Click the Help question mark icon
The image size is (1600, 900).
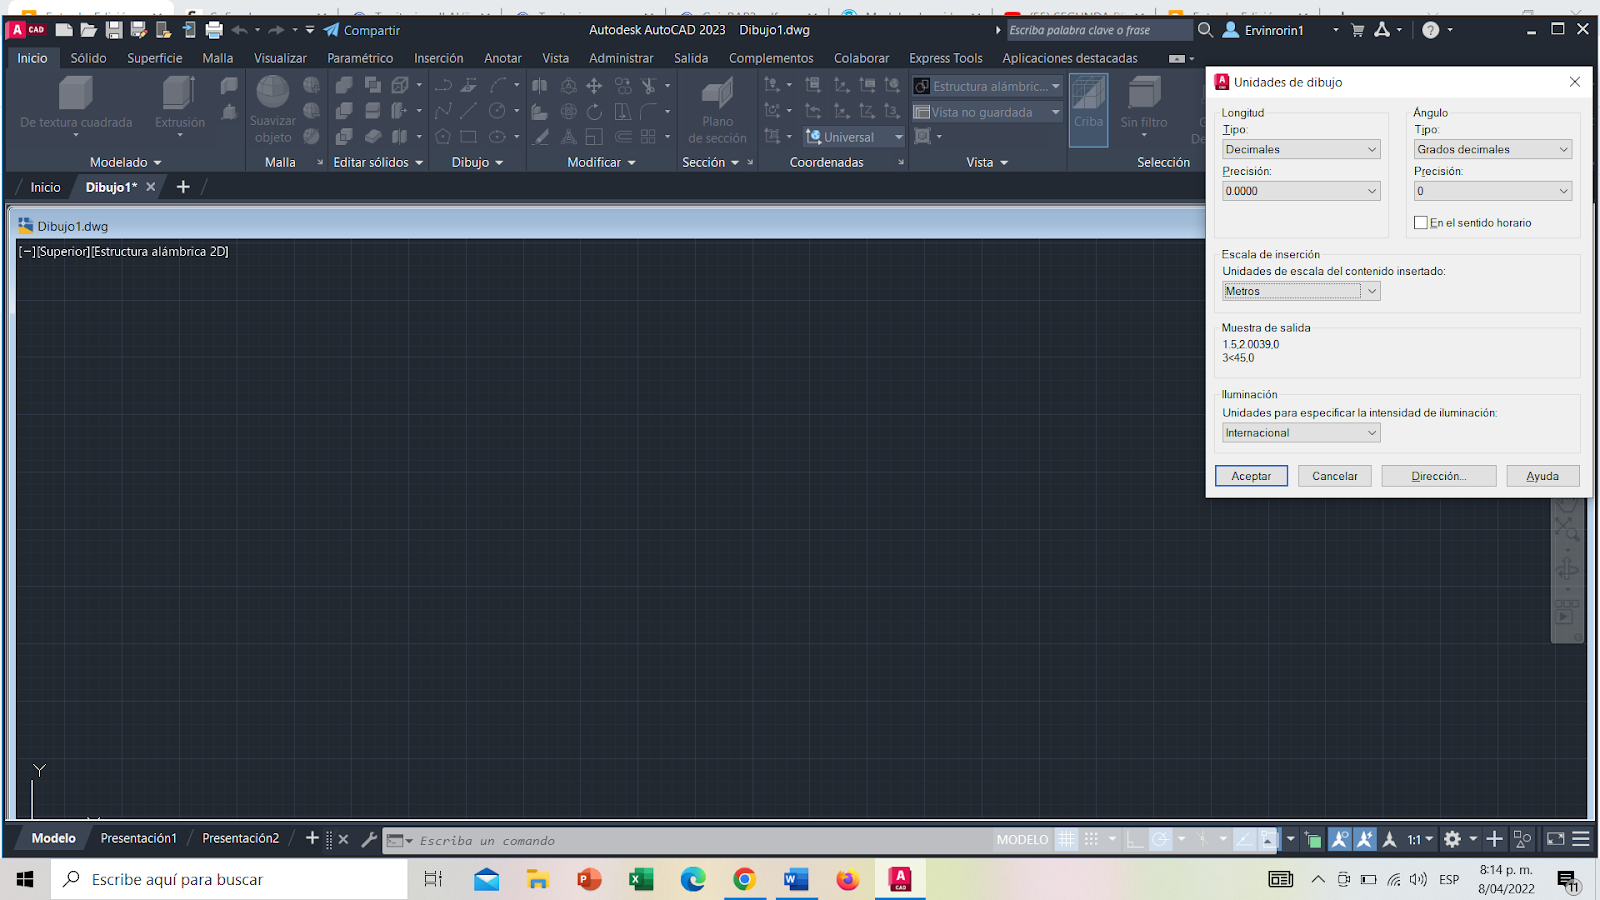[1431, 30]
